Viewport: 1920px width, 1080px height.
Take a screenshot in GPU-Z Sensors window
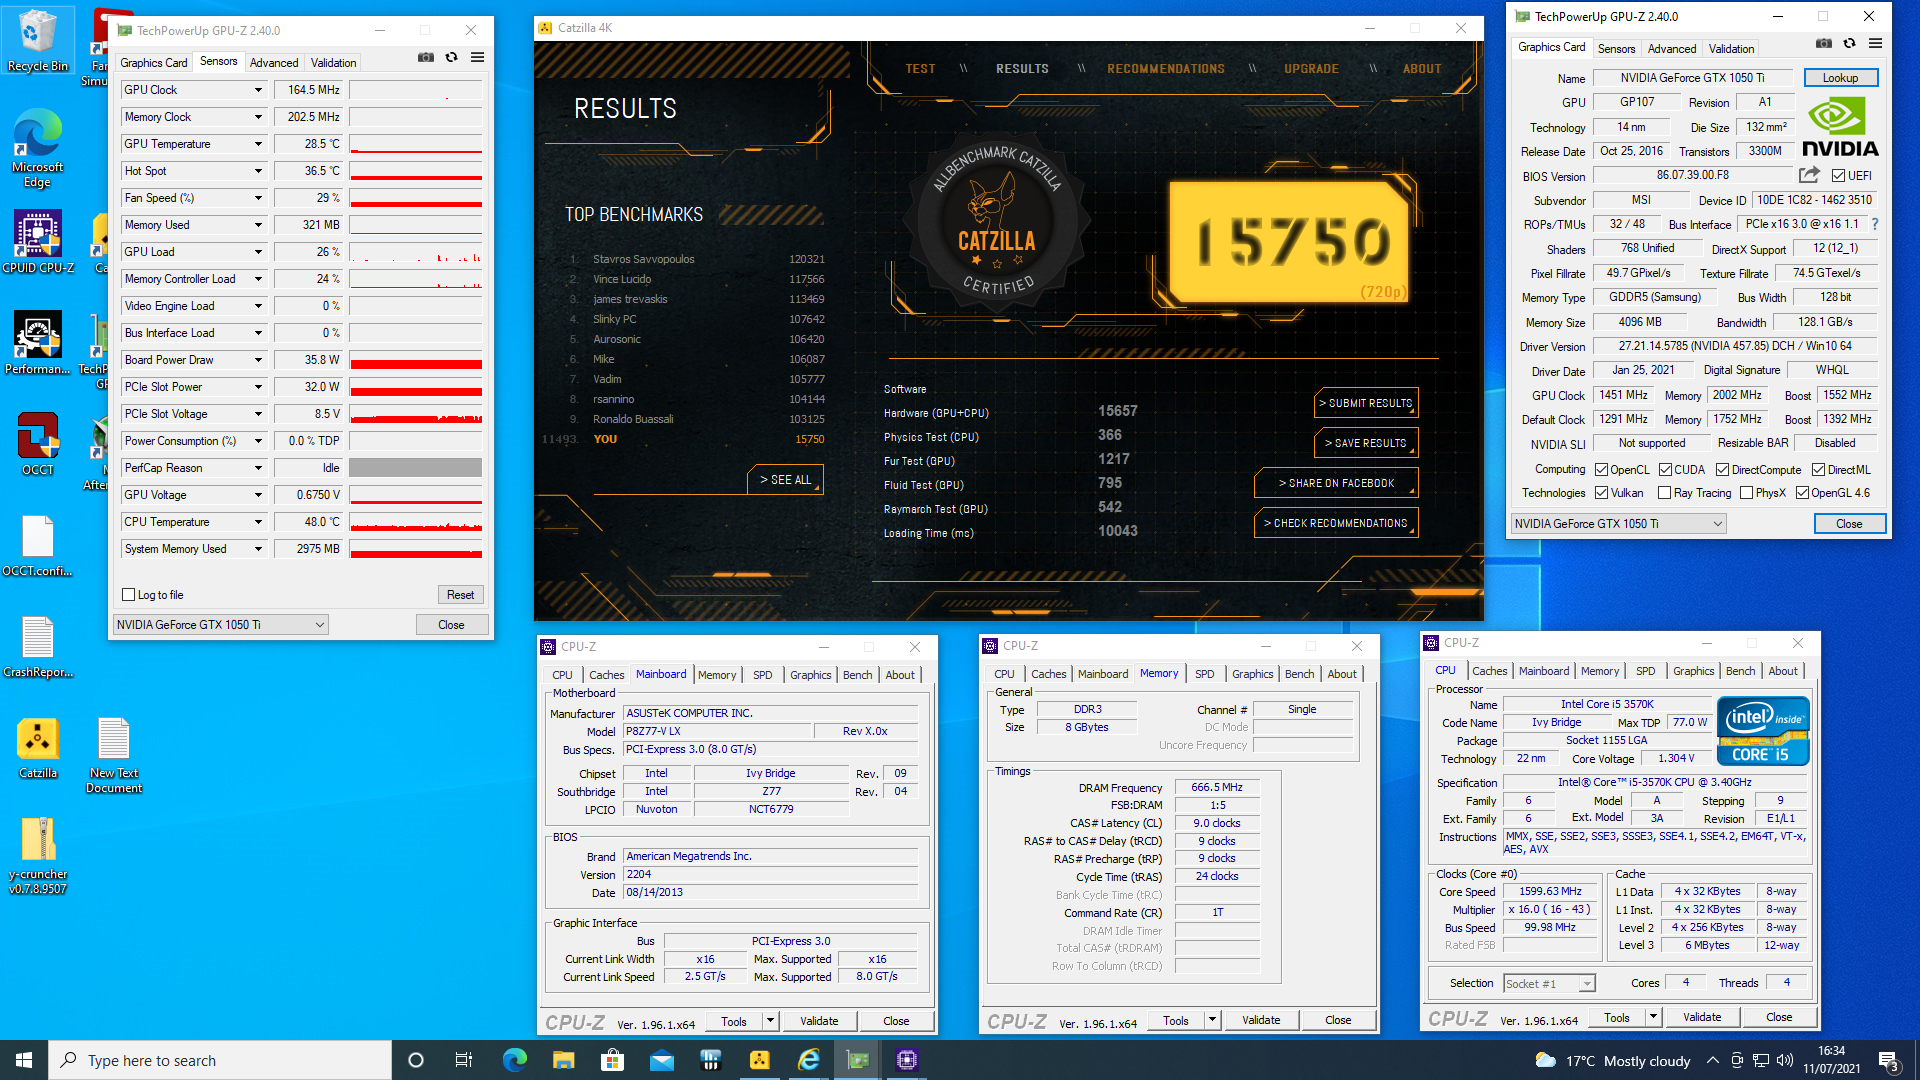tap(426, 57)
